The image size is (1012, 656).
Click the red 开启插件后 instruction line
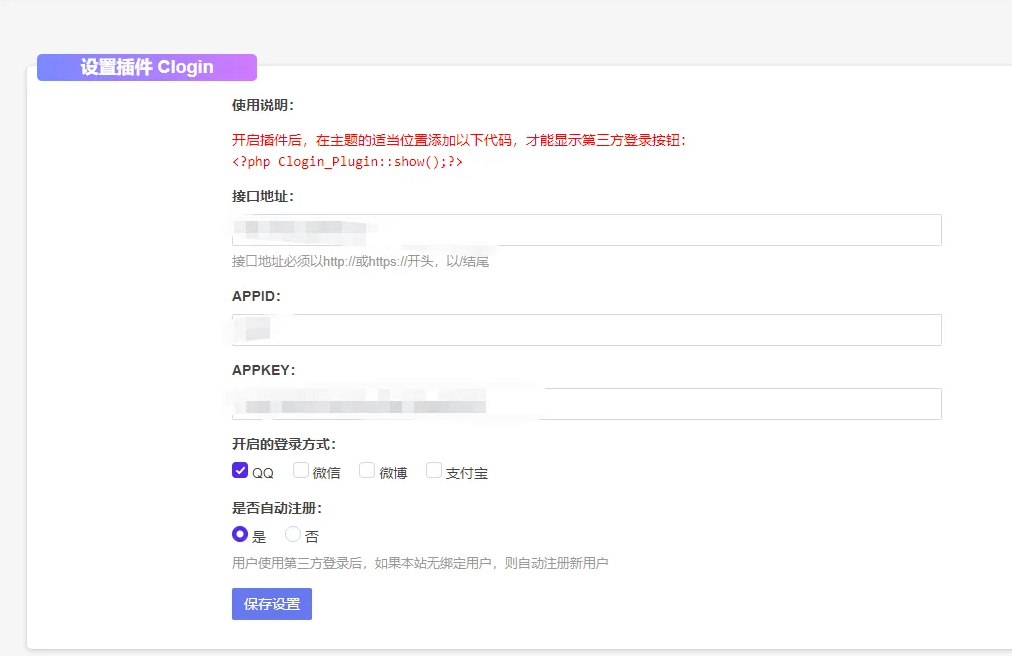[459, 141]
